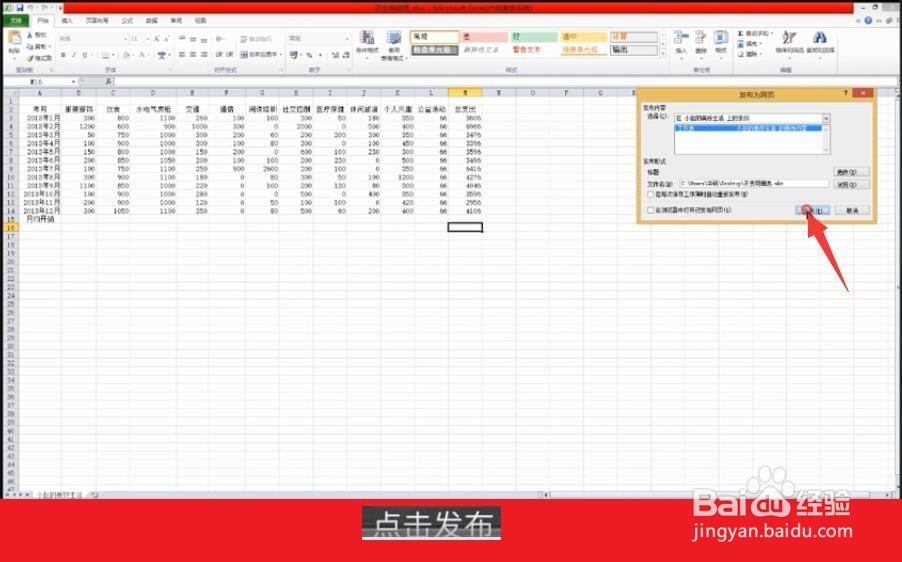The image size is (902, 562).
Task: Click the Center alignment icon
Action: pyautogui.click(x=193, y=55)
